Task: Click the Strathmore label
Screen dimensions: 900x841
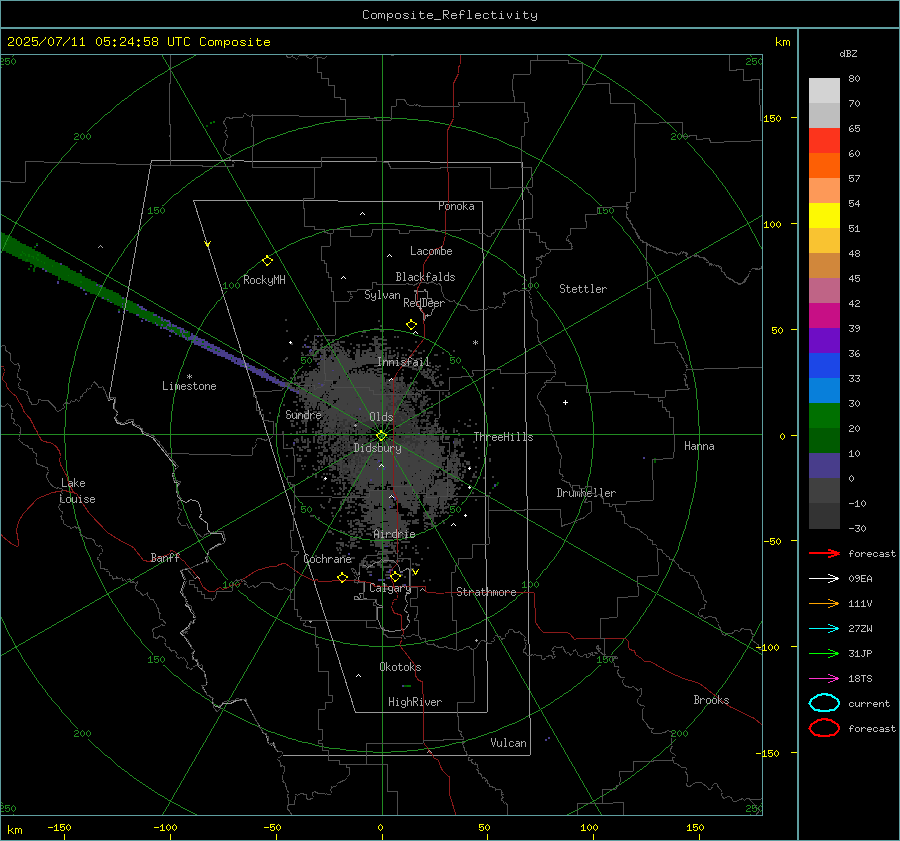Action: 486,592
